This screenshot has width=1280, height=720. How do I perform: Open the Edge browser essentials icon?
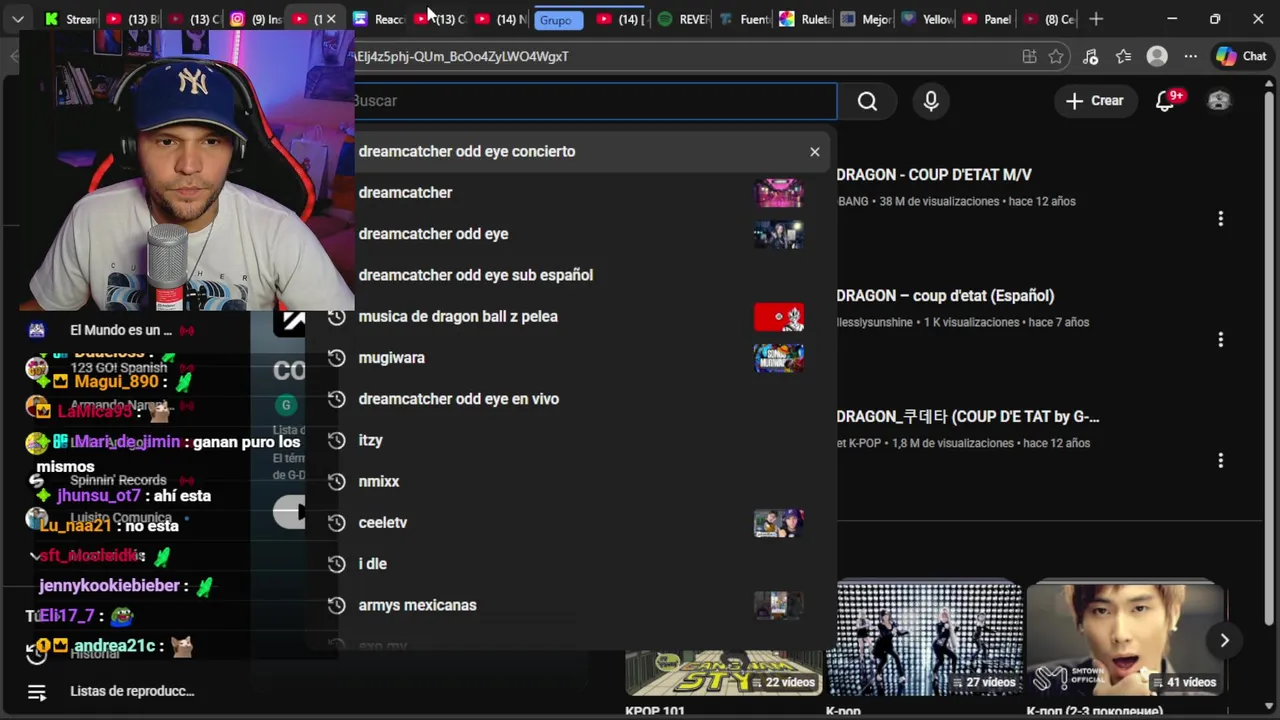(1090, 57)
